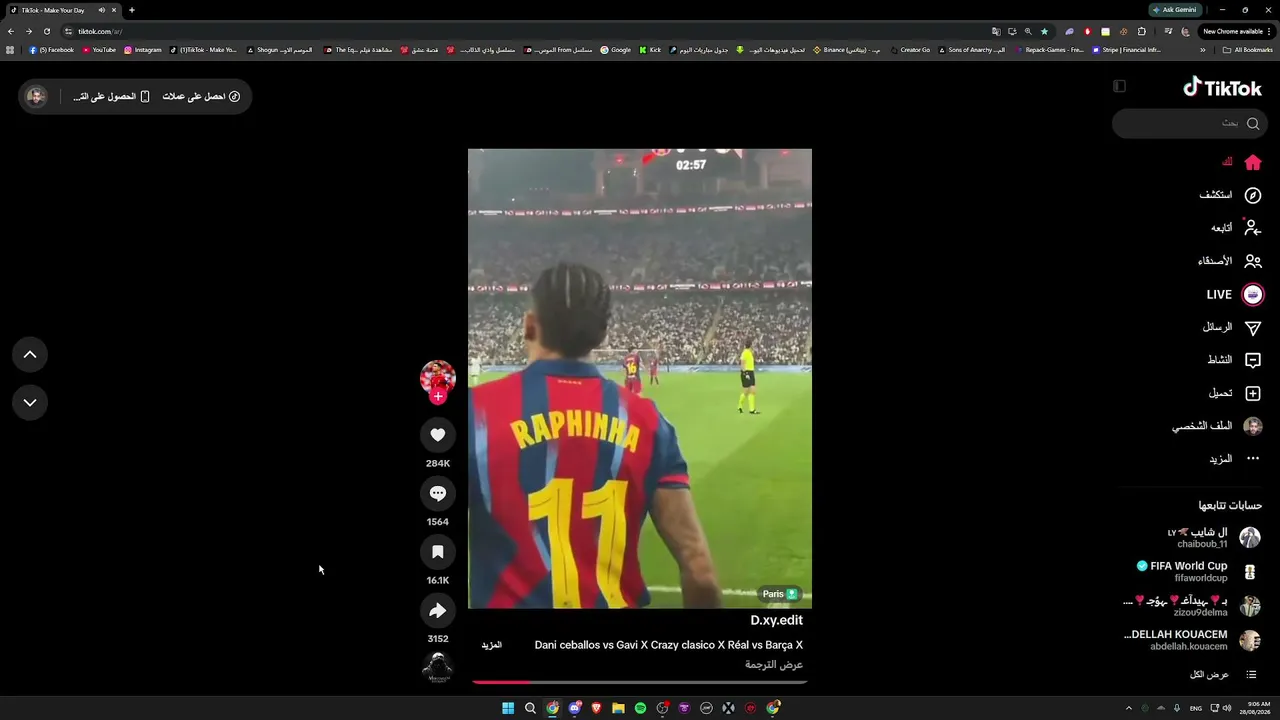
Task: Open the YouTube bookmark
Action: coord(100,50)
